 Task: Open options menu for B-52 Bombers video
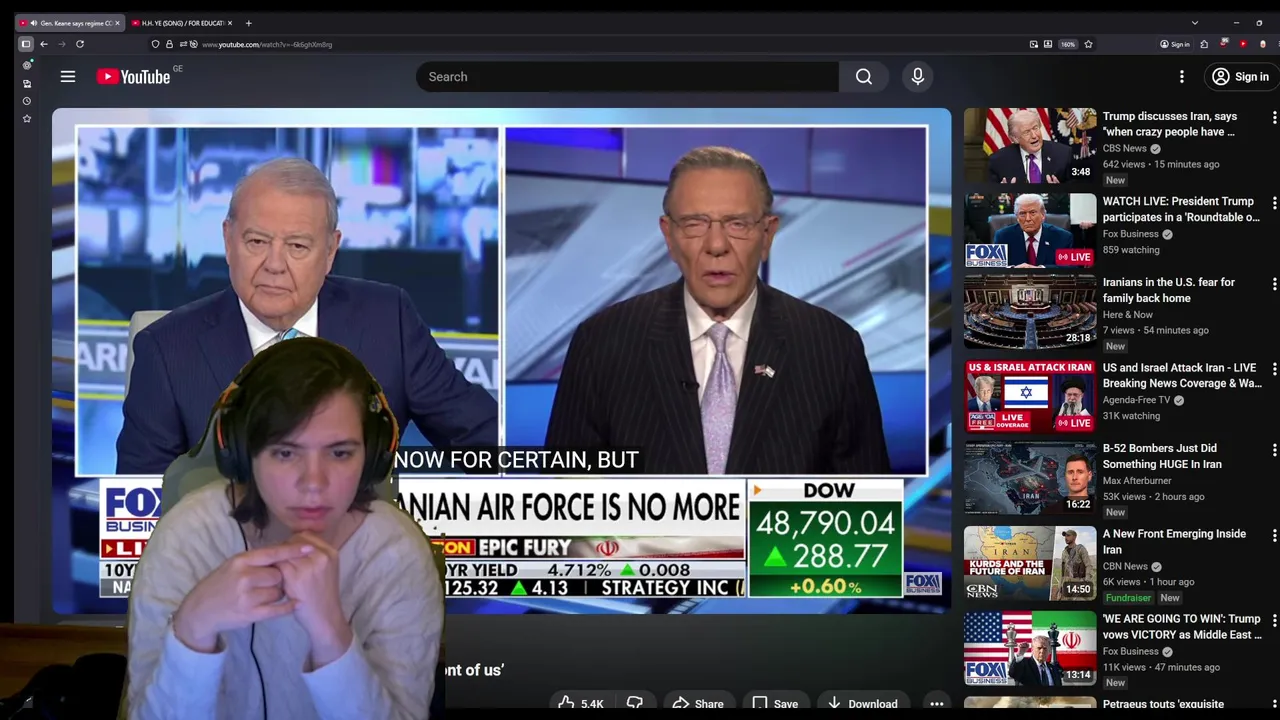coord(1274,450)
